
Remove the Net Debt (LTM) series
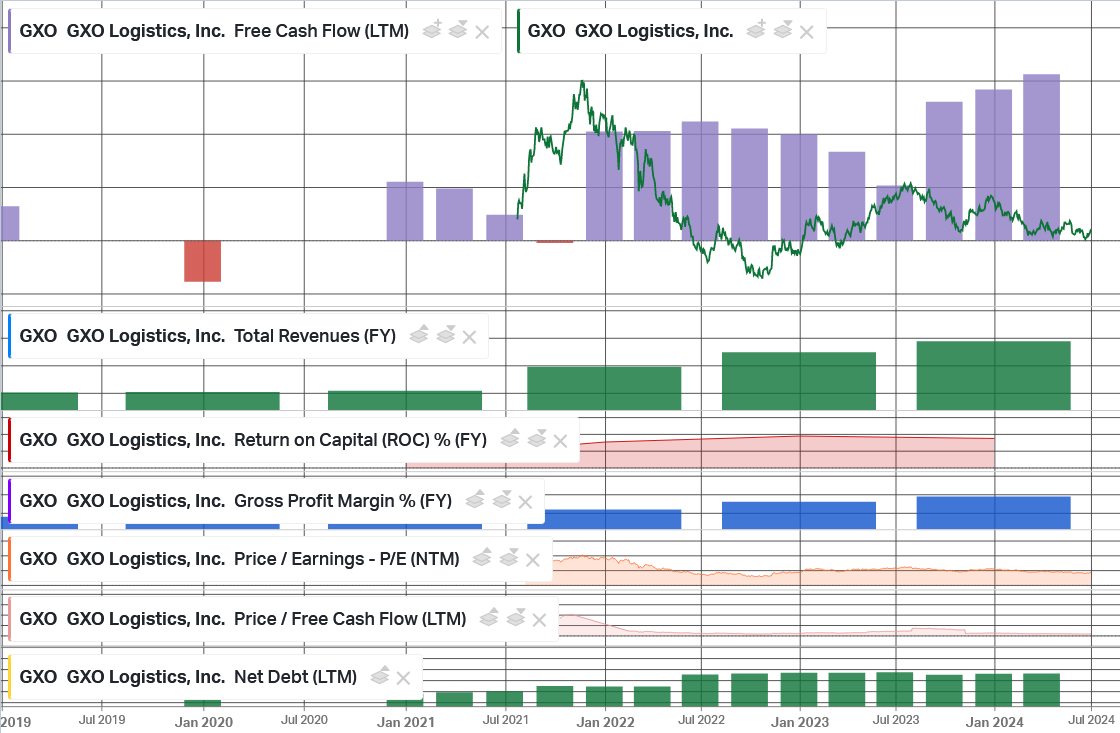pos(404,677)
